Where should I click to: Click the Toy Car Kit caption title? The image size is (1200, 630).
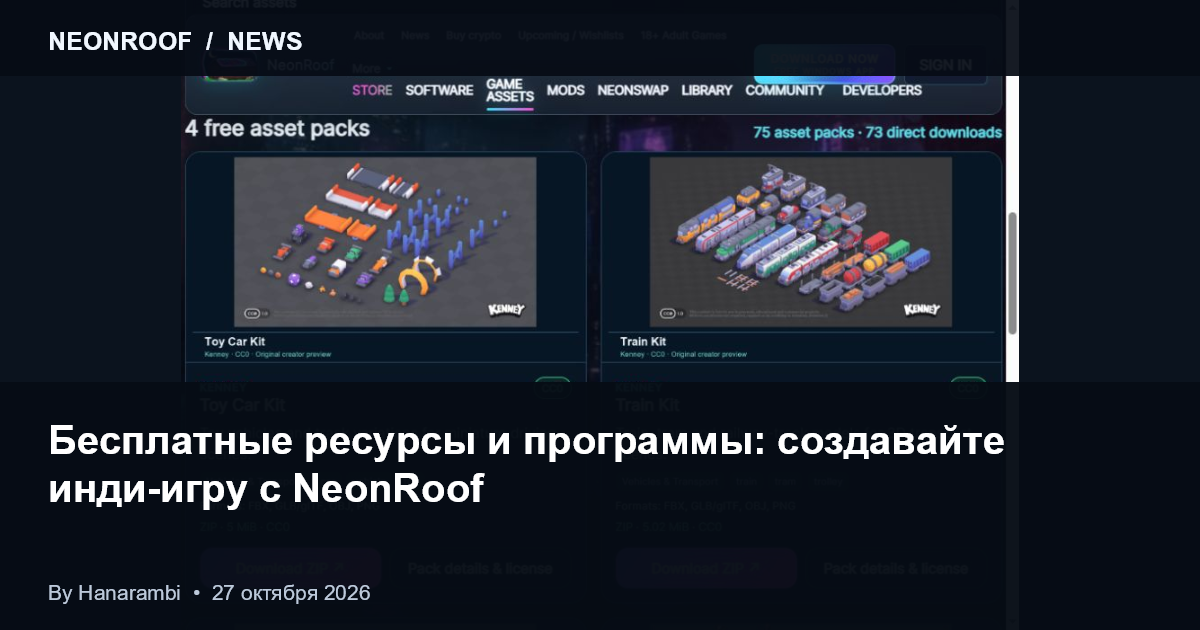pyautogui.click(x=234, y=342)
